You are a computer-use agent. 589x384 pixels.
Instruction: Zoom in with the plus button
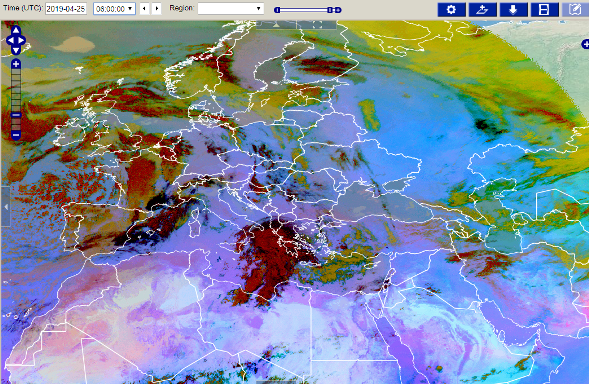(x=16, y=64)
